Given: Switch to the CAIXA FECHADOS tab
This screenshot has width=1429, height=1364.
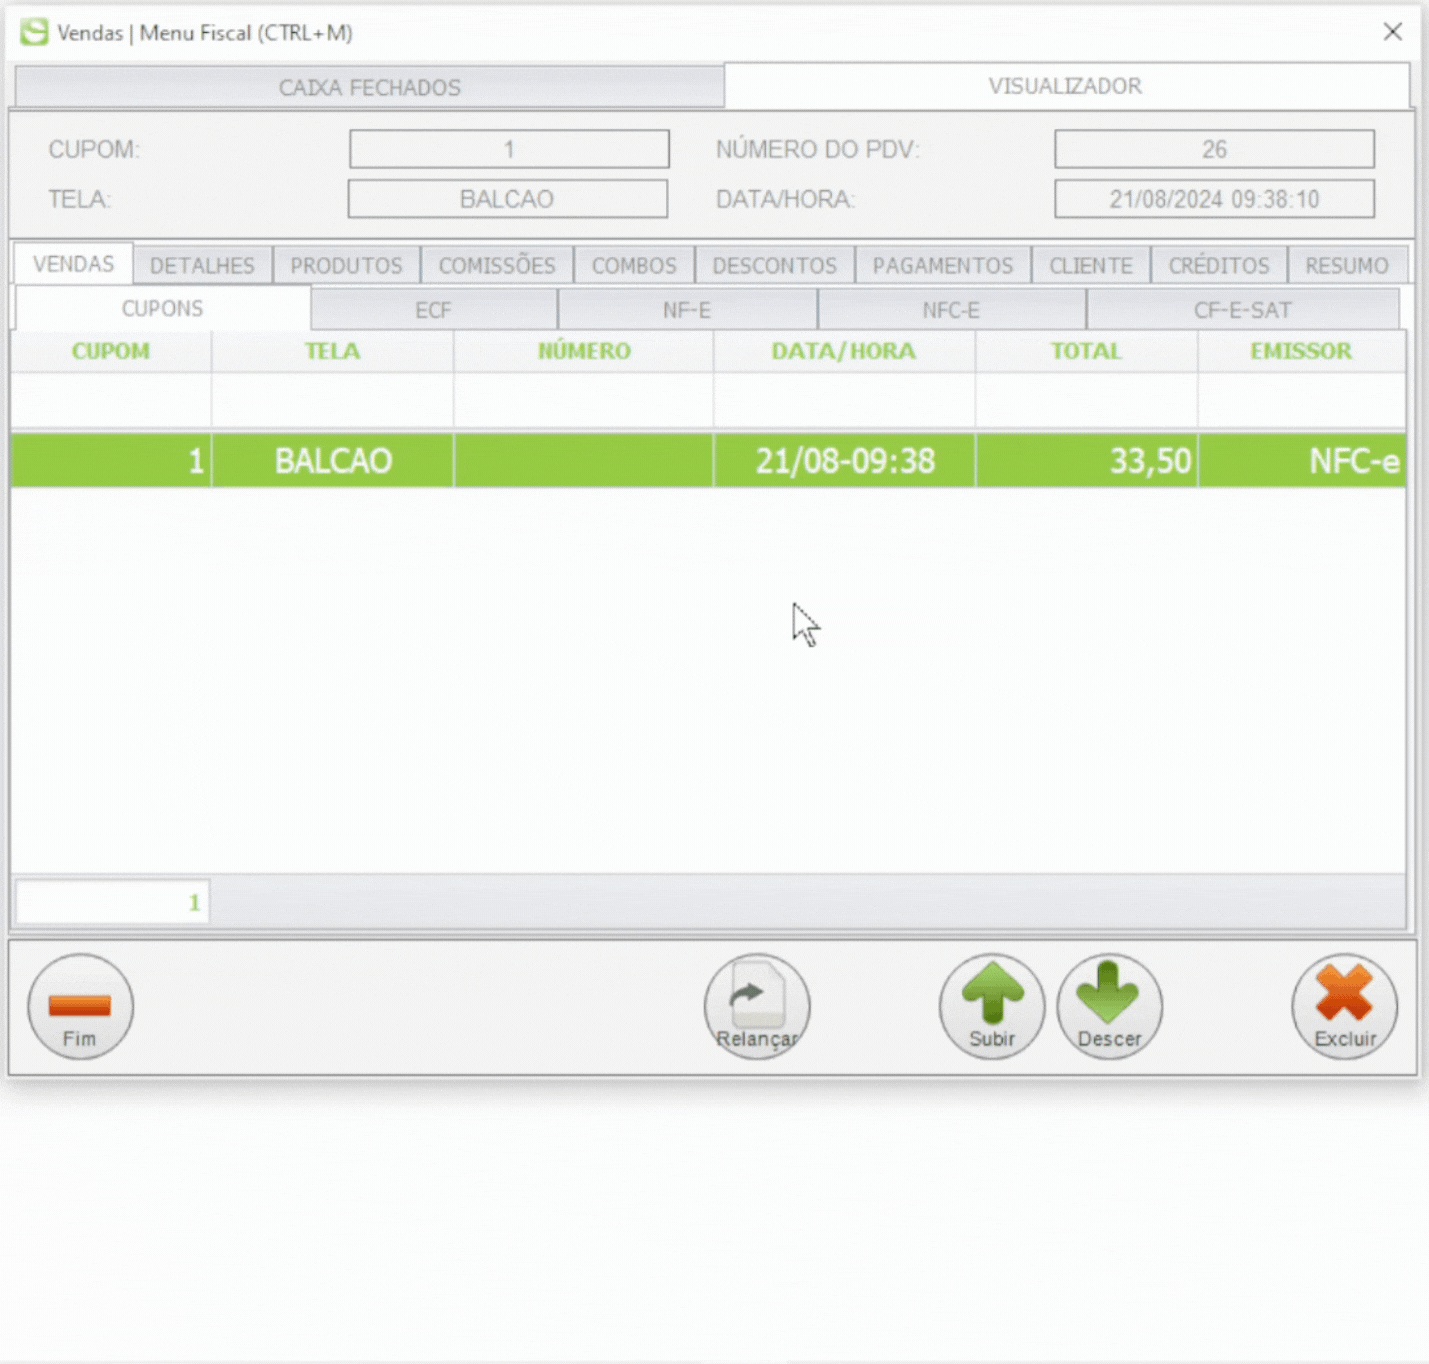Looking at the screenshot, I should (x=370, y=87).
